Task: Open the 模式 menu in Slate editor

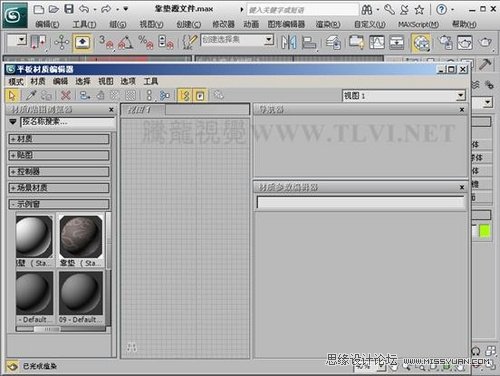Action: [16, 81]
